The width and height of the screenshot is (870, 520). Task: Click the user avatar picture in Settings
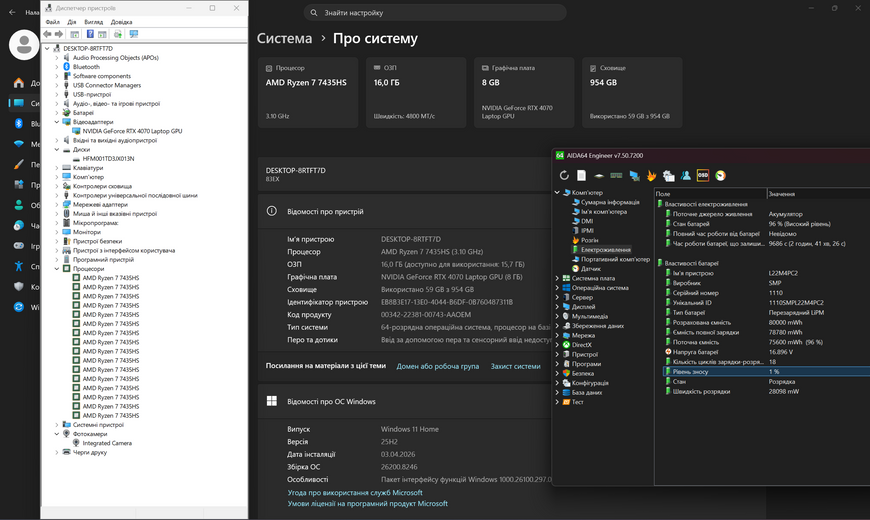(24, 44)
